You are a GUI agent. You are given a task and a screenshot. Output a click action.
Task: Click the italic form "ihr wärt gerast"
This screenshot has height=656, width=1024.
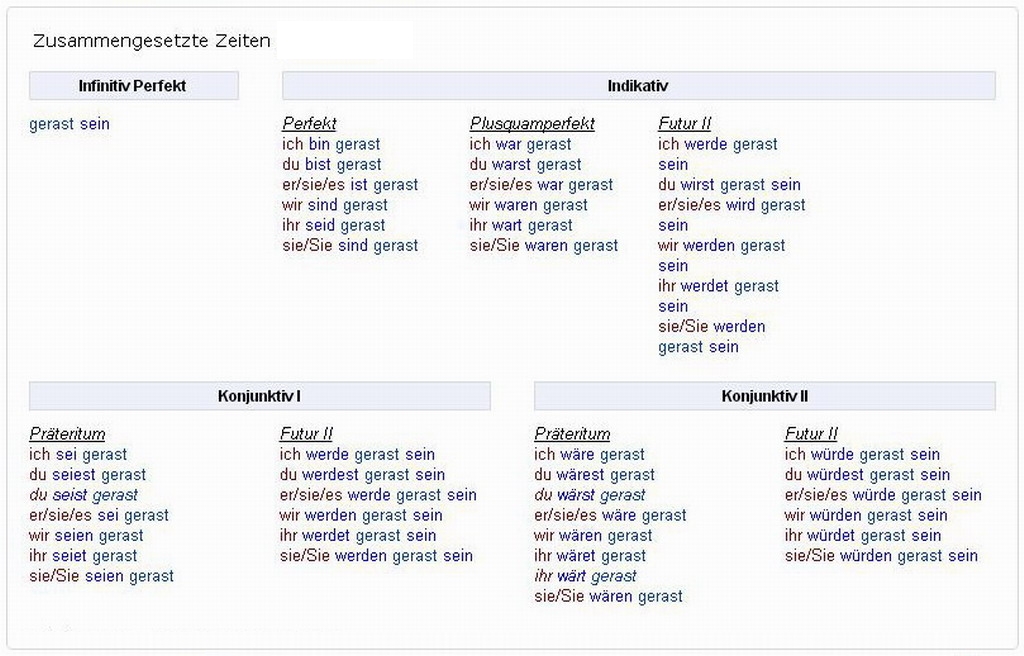pyautogui.click(x=585, y=576)
